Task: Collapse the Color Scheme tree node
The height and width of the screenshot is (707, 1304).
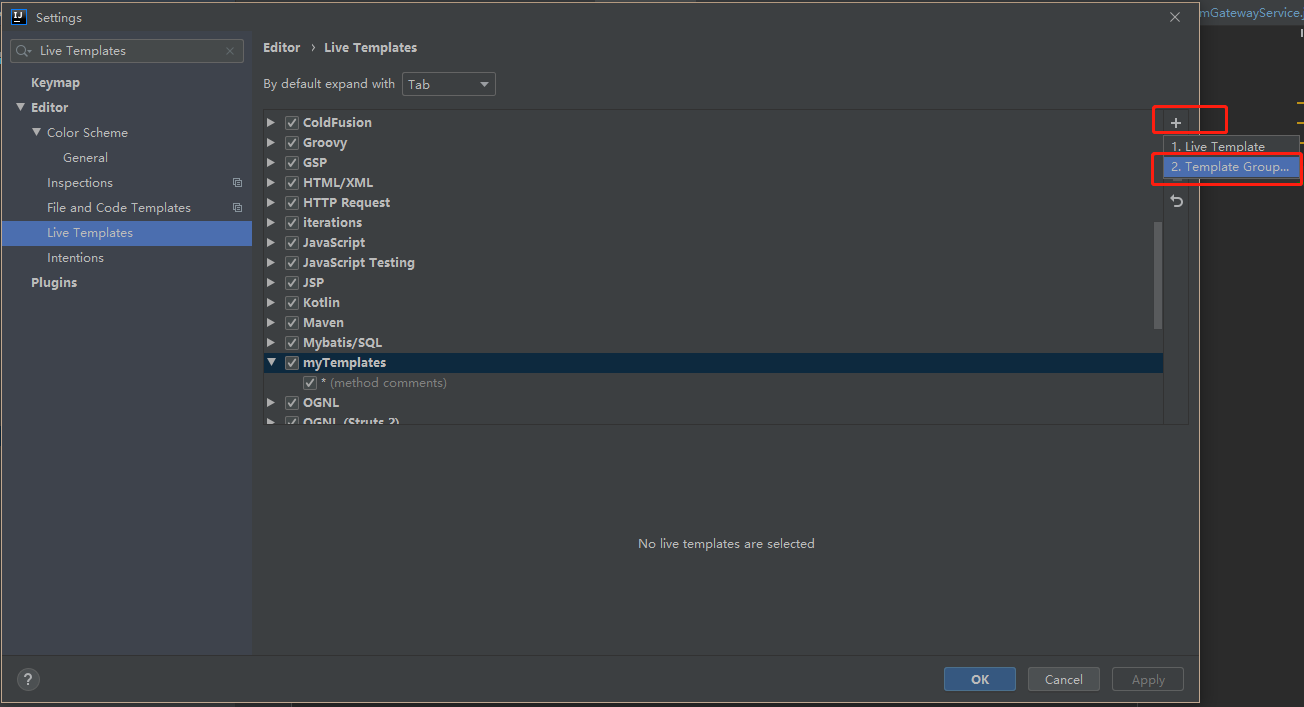Action: pyautogui.click(x=36, y=132)
